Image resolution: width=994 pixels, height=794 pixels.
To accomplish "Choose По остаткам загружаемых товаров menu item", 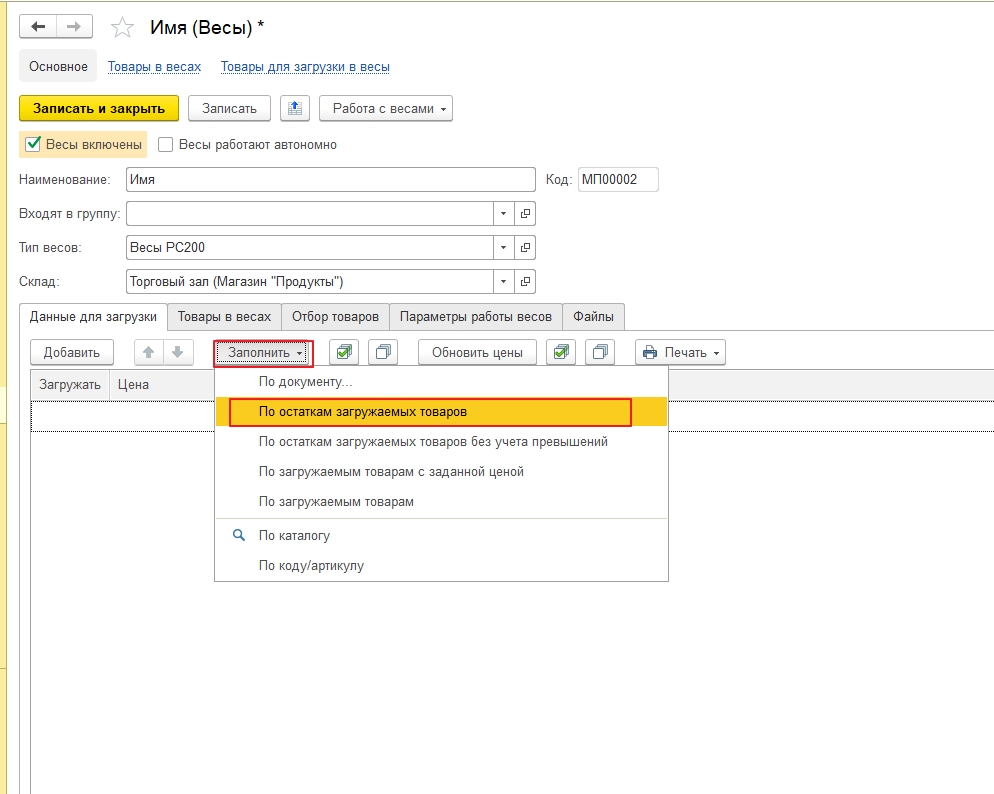I will (362, 411).
